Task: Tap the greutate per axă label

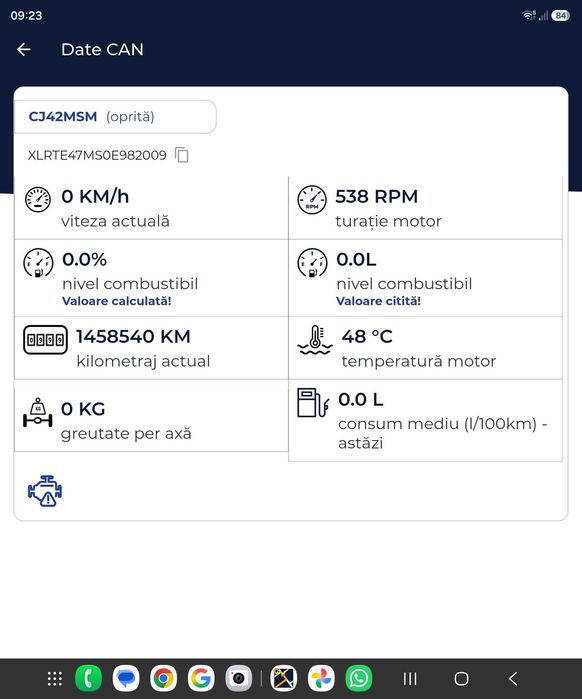Action: coord(126,433)
